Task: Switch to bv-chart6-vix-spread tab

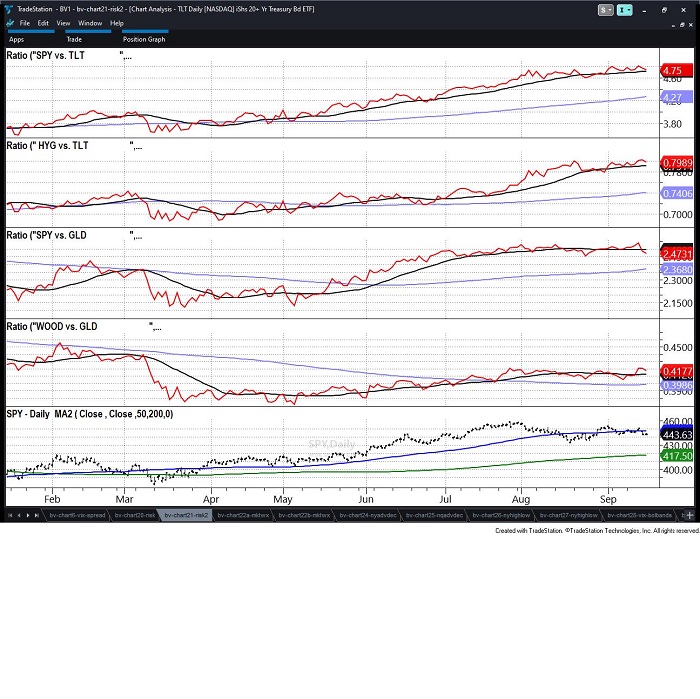Action: tap(77, 515)
